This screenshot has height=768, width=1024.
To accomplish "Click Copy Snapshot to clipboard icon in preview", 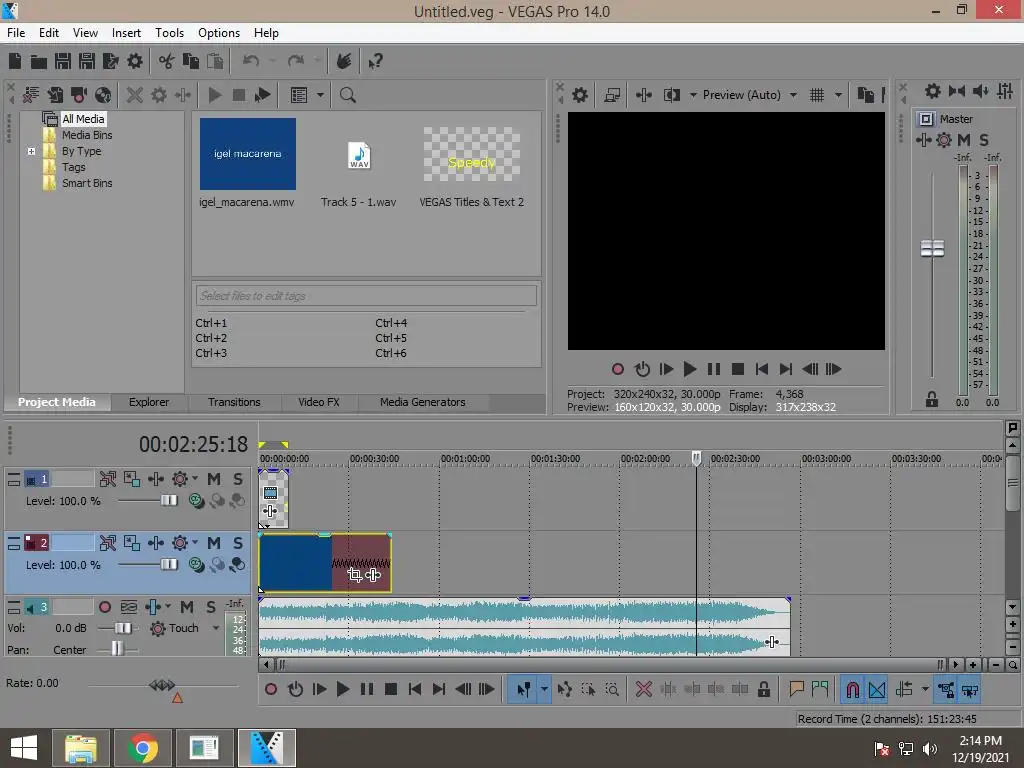I will coord(865,95).
